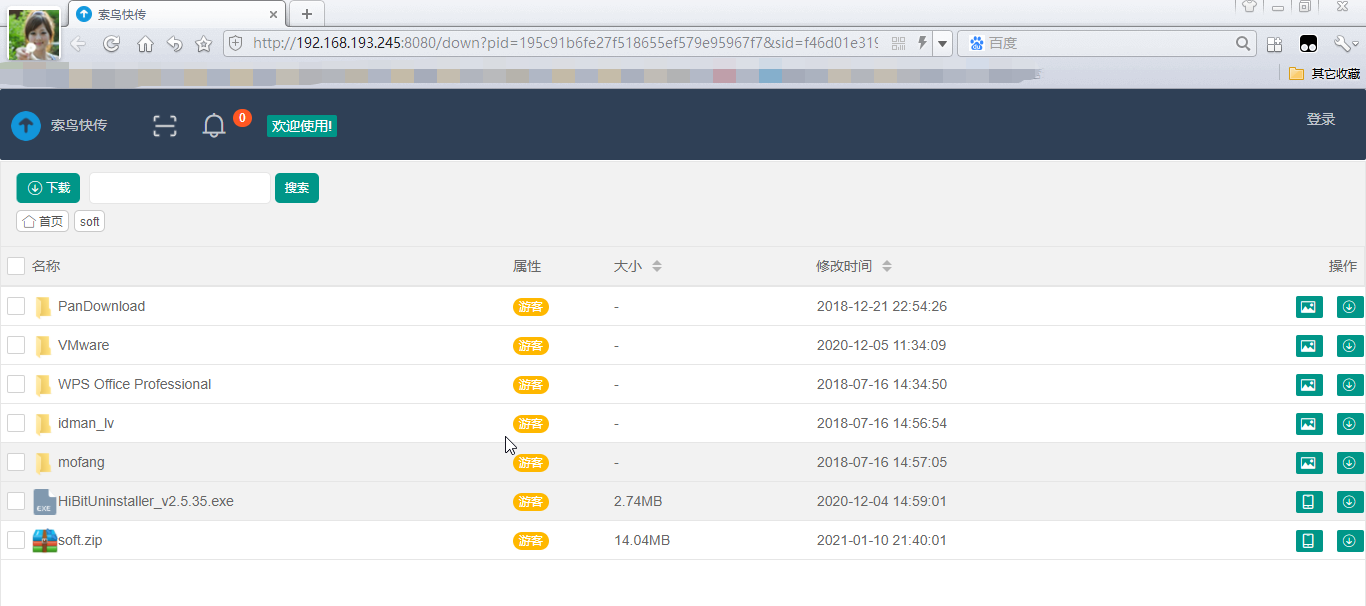The height and width of the screenshot is (606, 1366).
Task: Click the image preview icon for mofang
Action: (x=1309, y=463)
